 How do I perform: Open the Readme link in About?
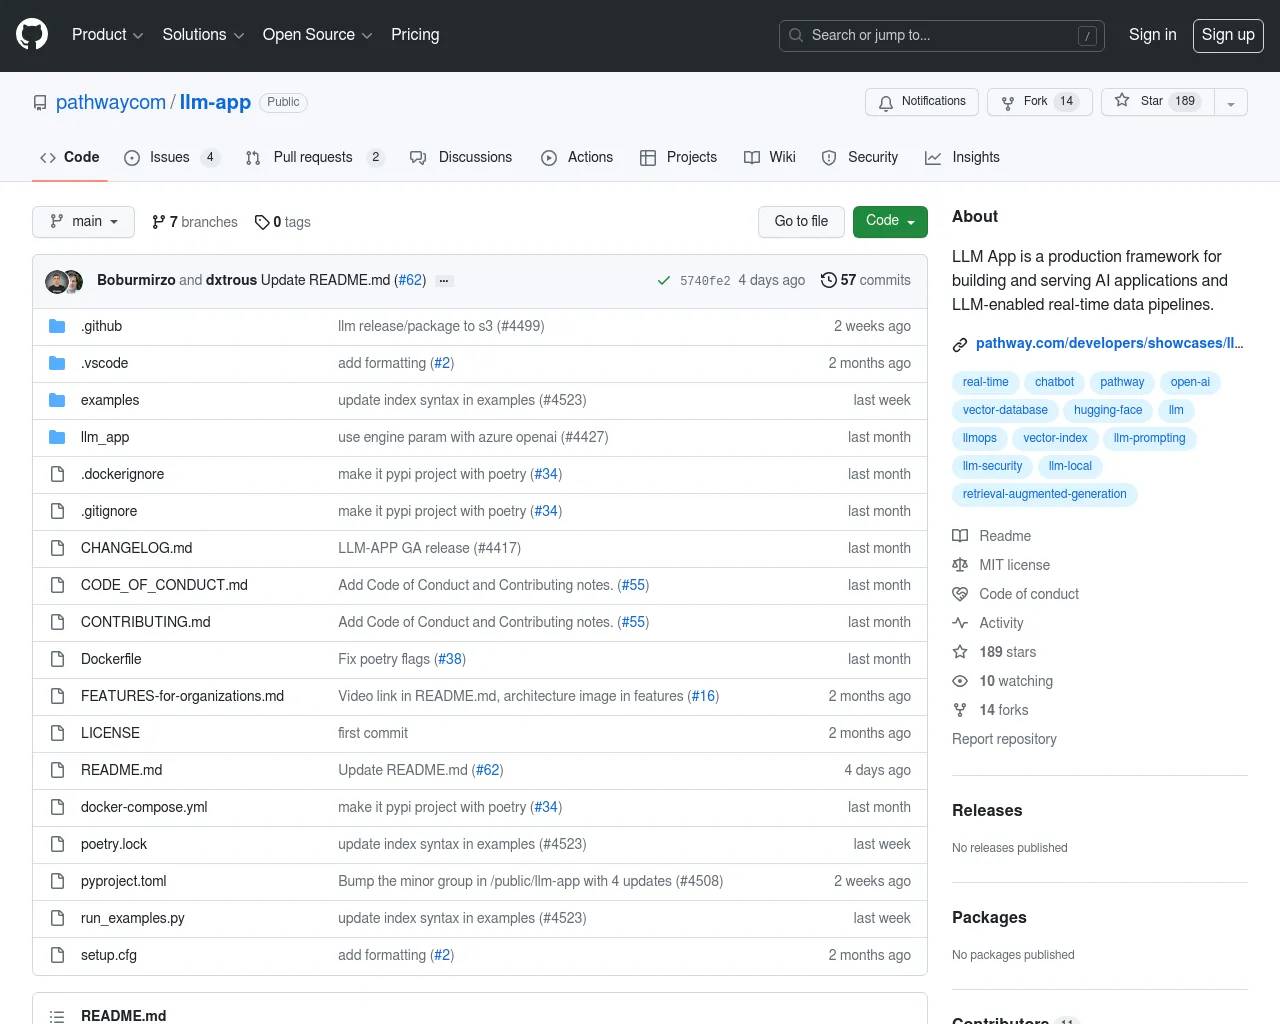(992, 536)
